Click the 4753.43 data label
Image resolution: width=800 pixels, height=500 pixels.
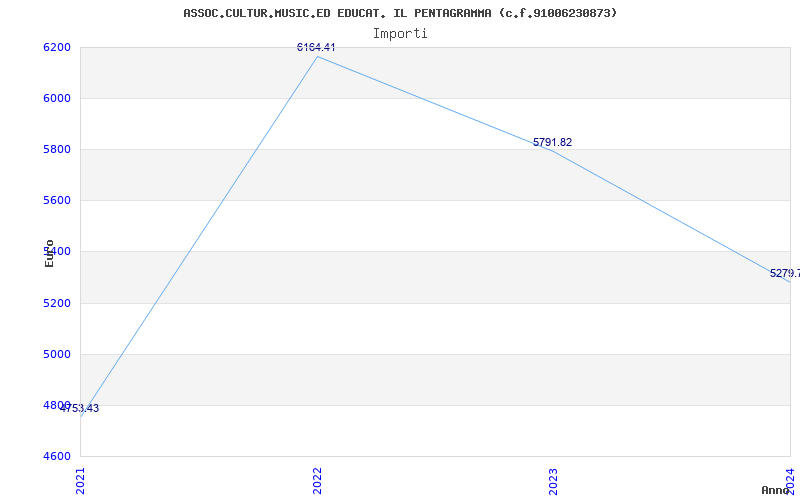point(80,409)
